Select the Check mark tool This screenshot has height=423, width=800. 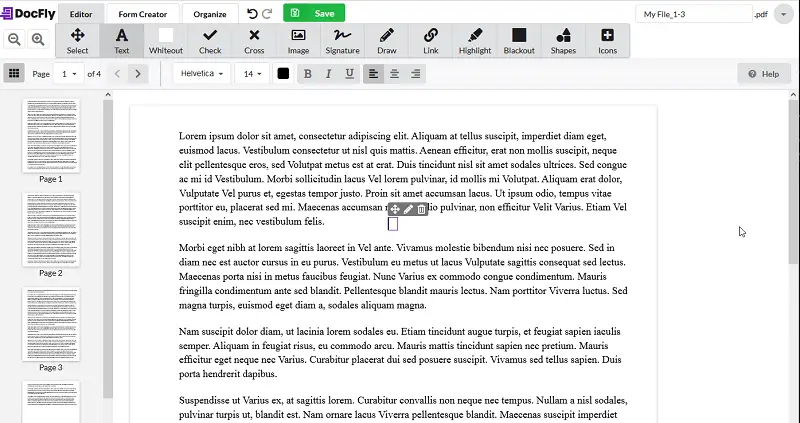pos(210,41)
